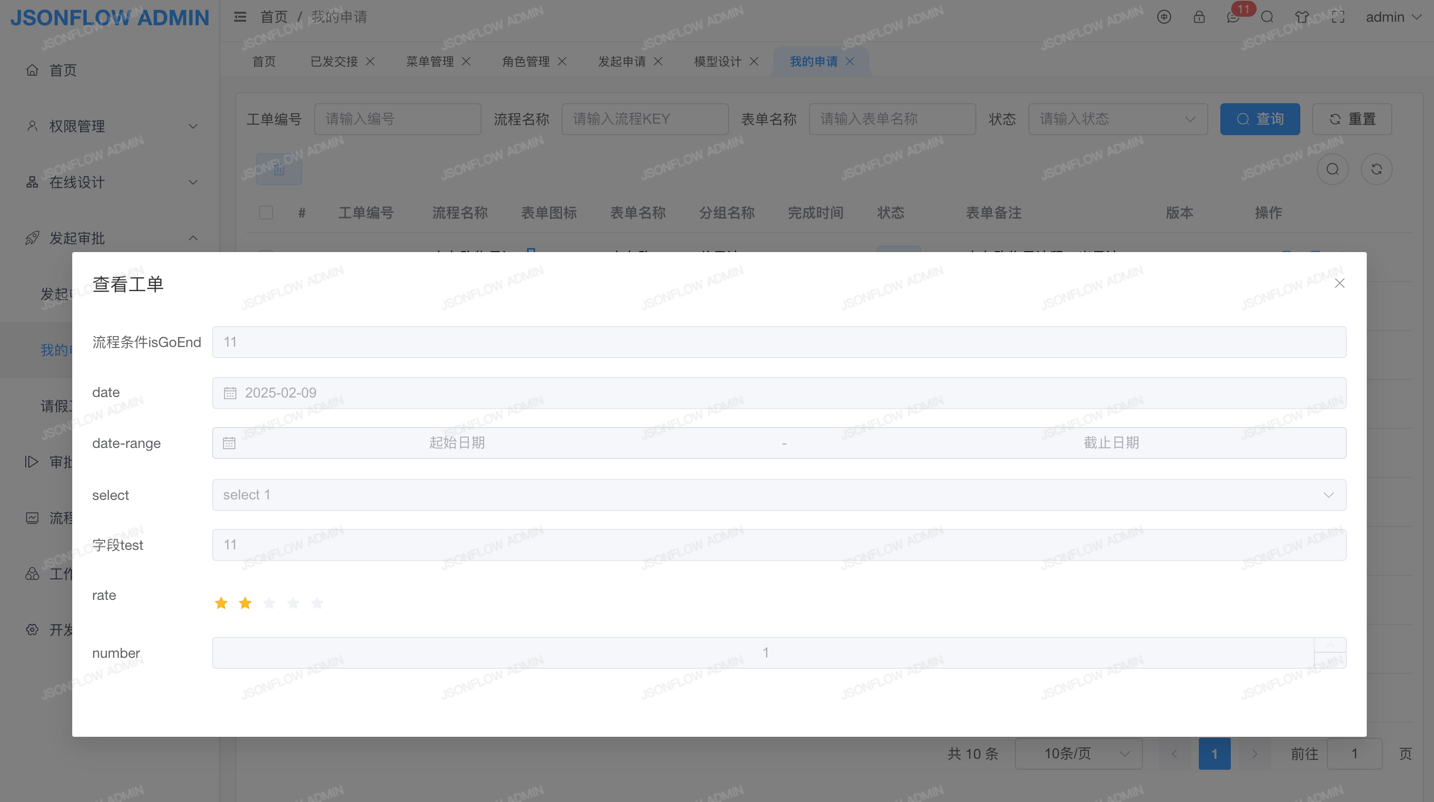Close the 查看工单 dialog
Viewport: 1434px width, 802px height.
(1339, 284)
